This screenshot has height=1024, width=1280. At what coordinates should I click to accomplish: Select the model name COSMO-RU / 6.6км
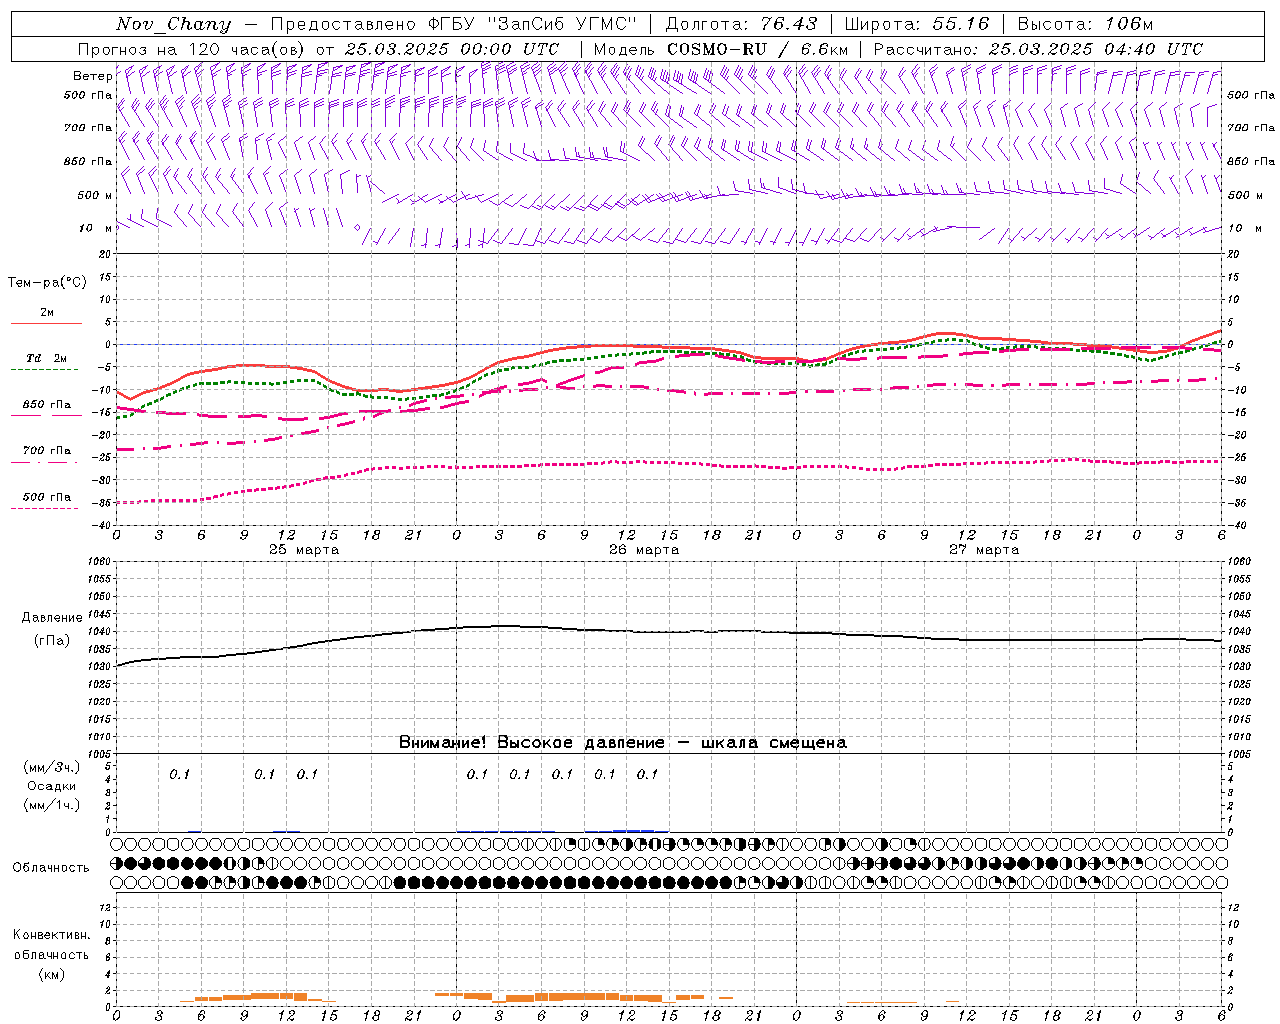[757, 49]
